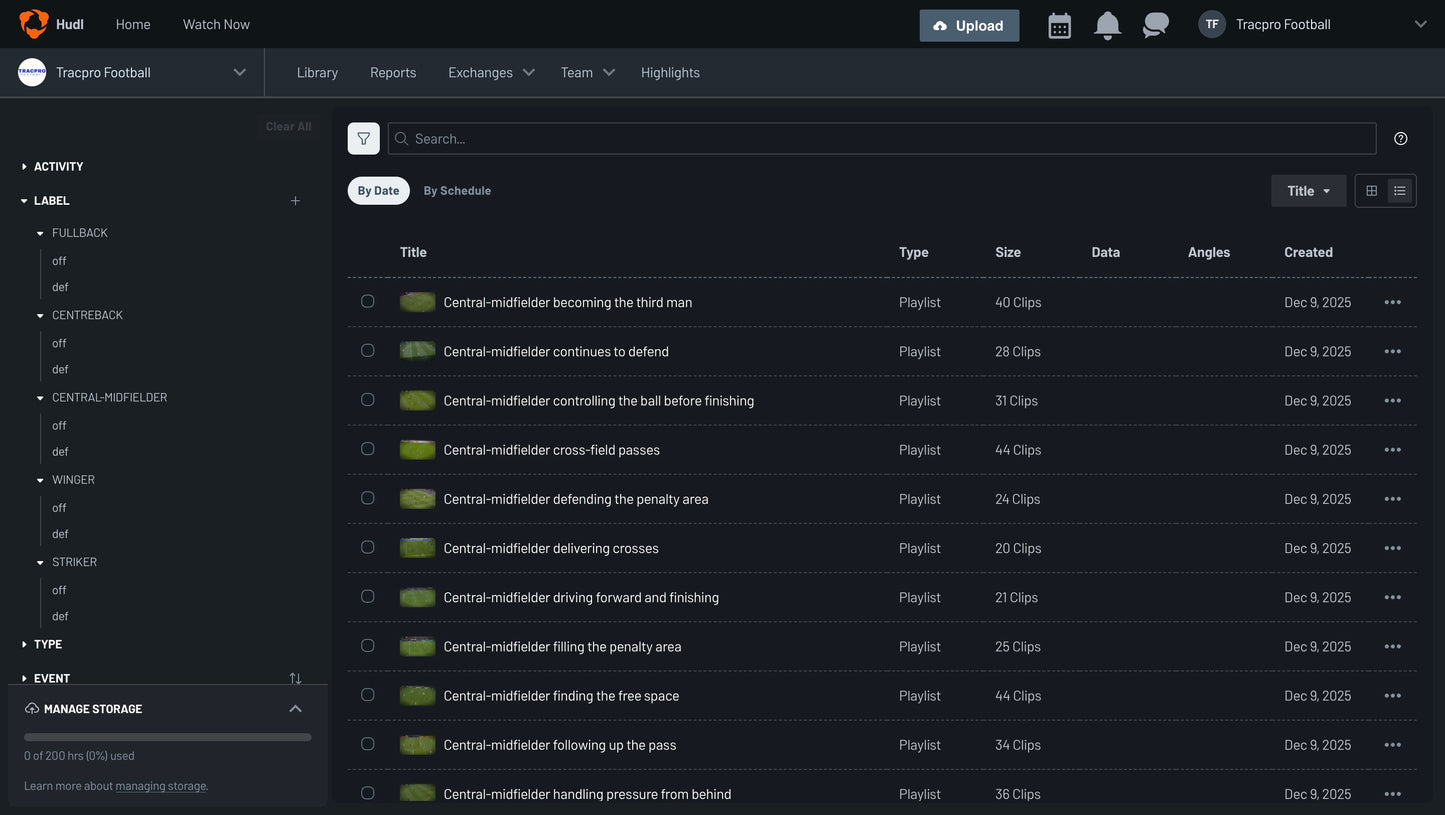
Task: Click inside the Search field
Action: (x=880, y=139)
